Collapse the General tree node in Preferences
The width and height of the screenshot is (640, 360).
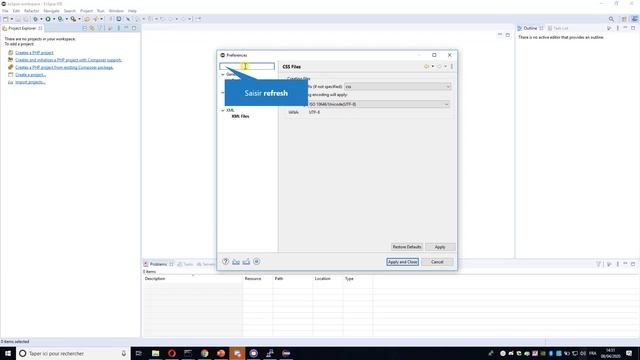click(x=223, y=75)
